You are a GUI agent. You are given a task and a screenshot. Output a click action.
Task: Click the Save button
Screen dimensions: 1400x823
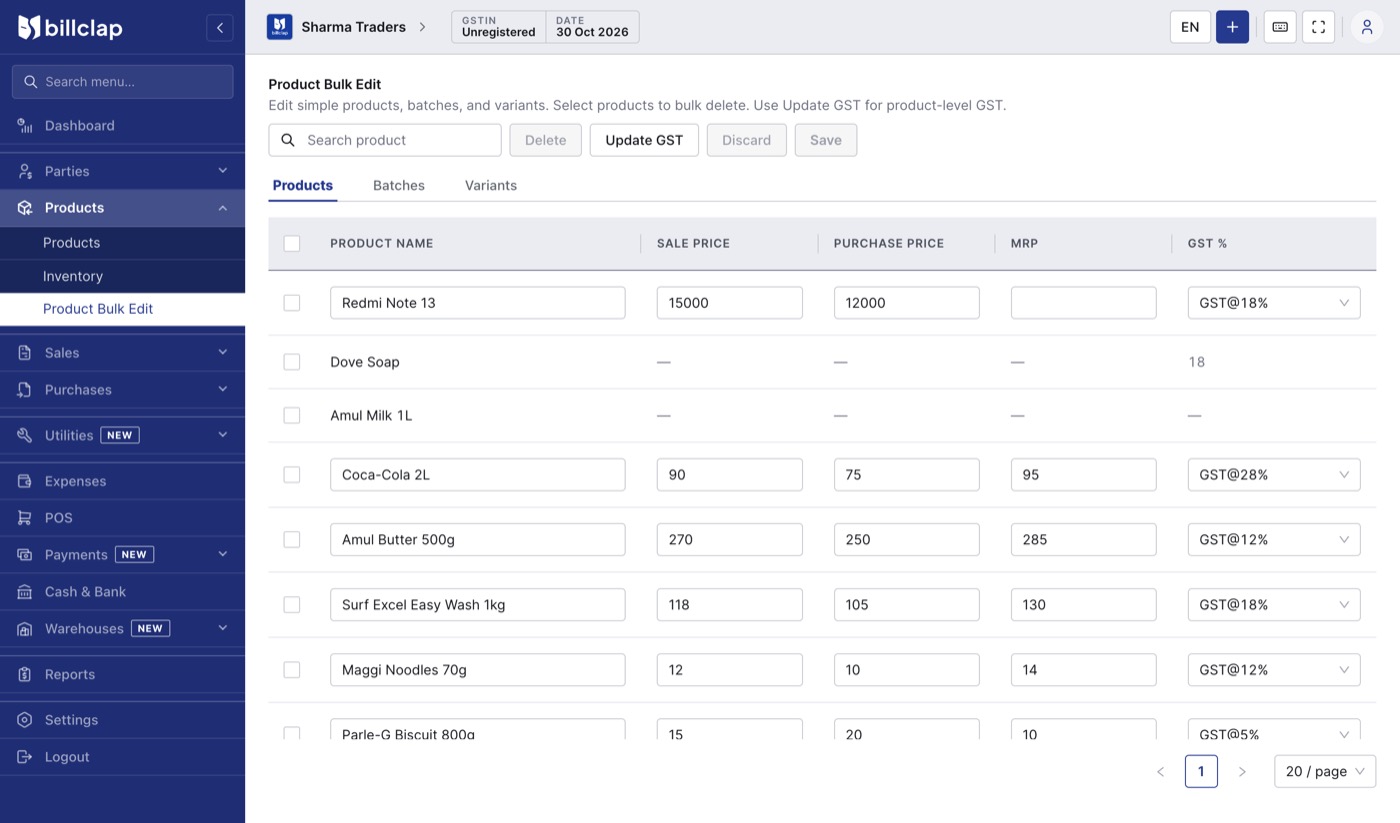click(826, 140)
